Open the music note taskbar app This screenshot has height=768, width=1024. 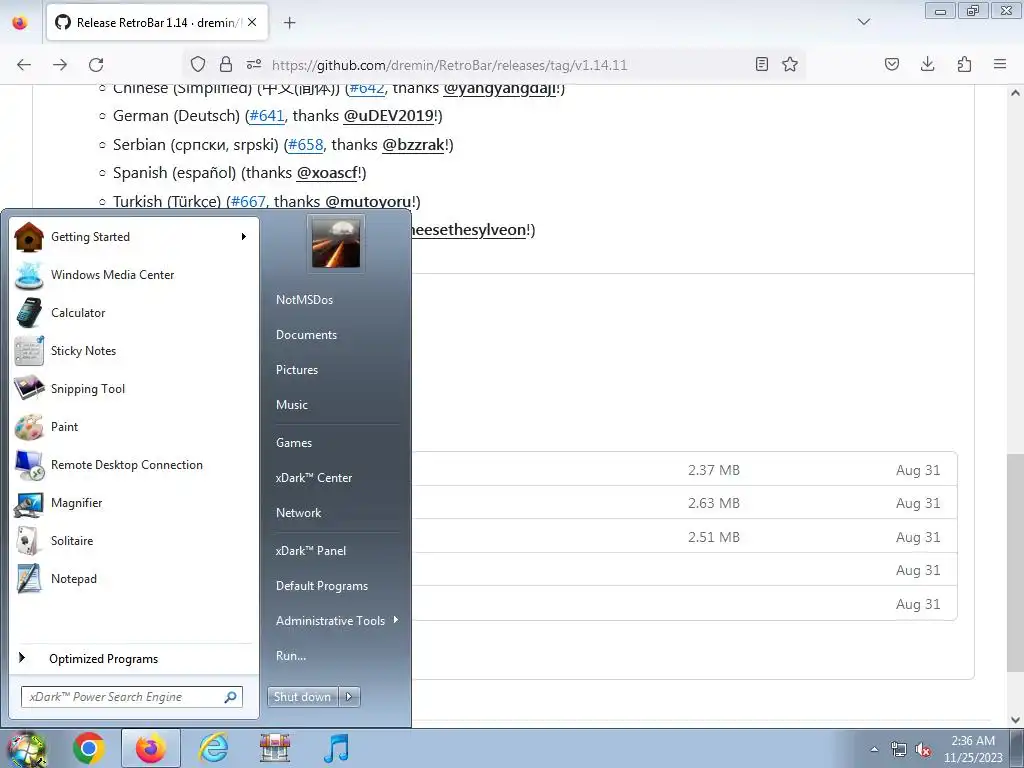coord(337,748)
